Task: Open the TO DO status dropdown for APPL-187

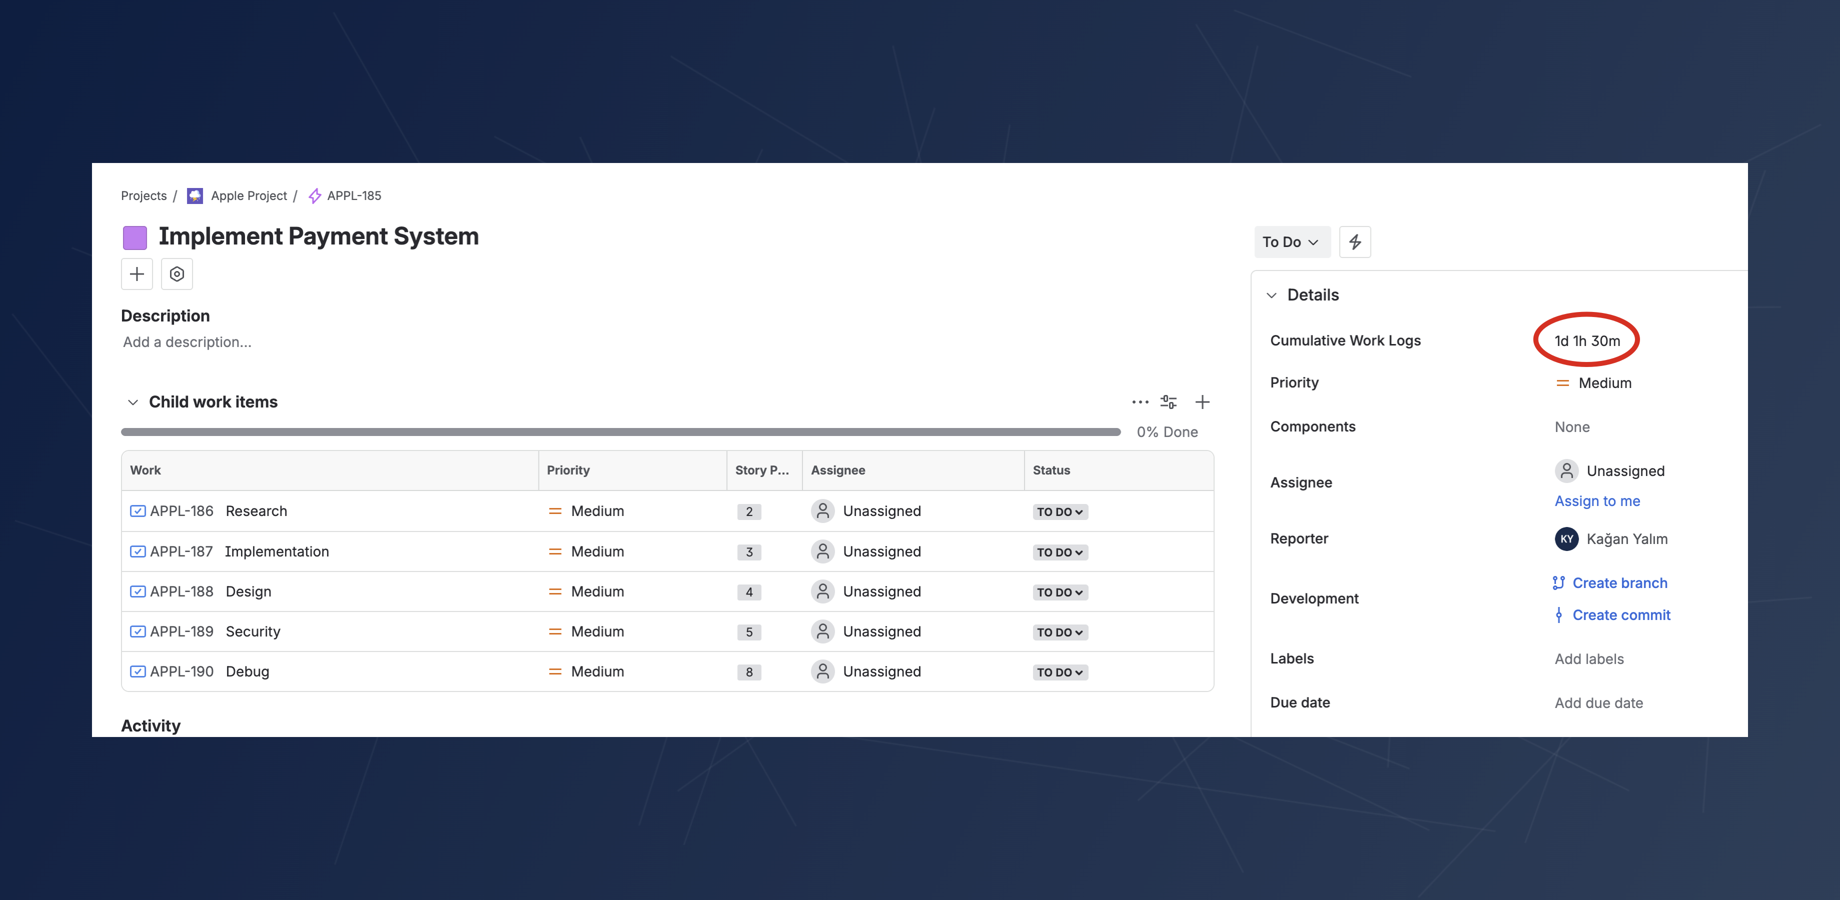Action: pos(1059,551)
